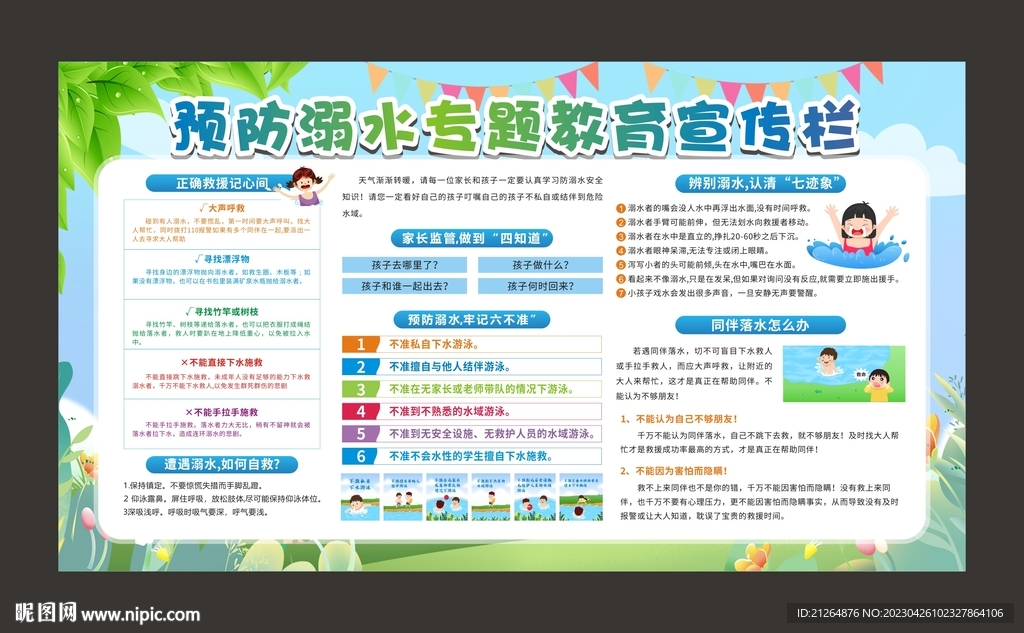Screen dimensions: 1024x633
Task: Click the 辨别溺水,认清“七迹象” header pill
Action: point(760,184)
